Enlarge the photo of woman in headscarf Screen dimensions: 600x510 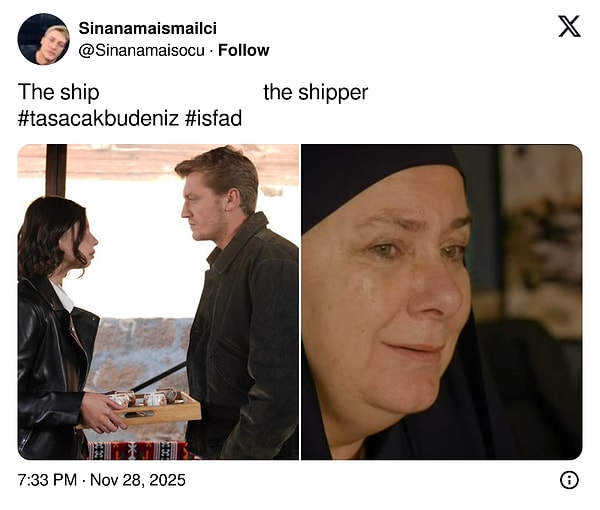pyautogui.click(x=441, y=302)
